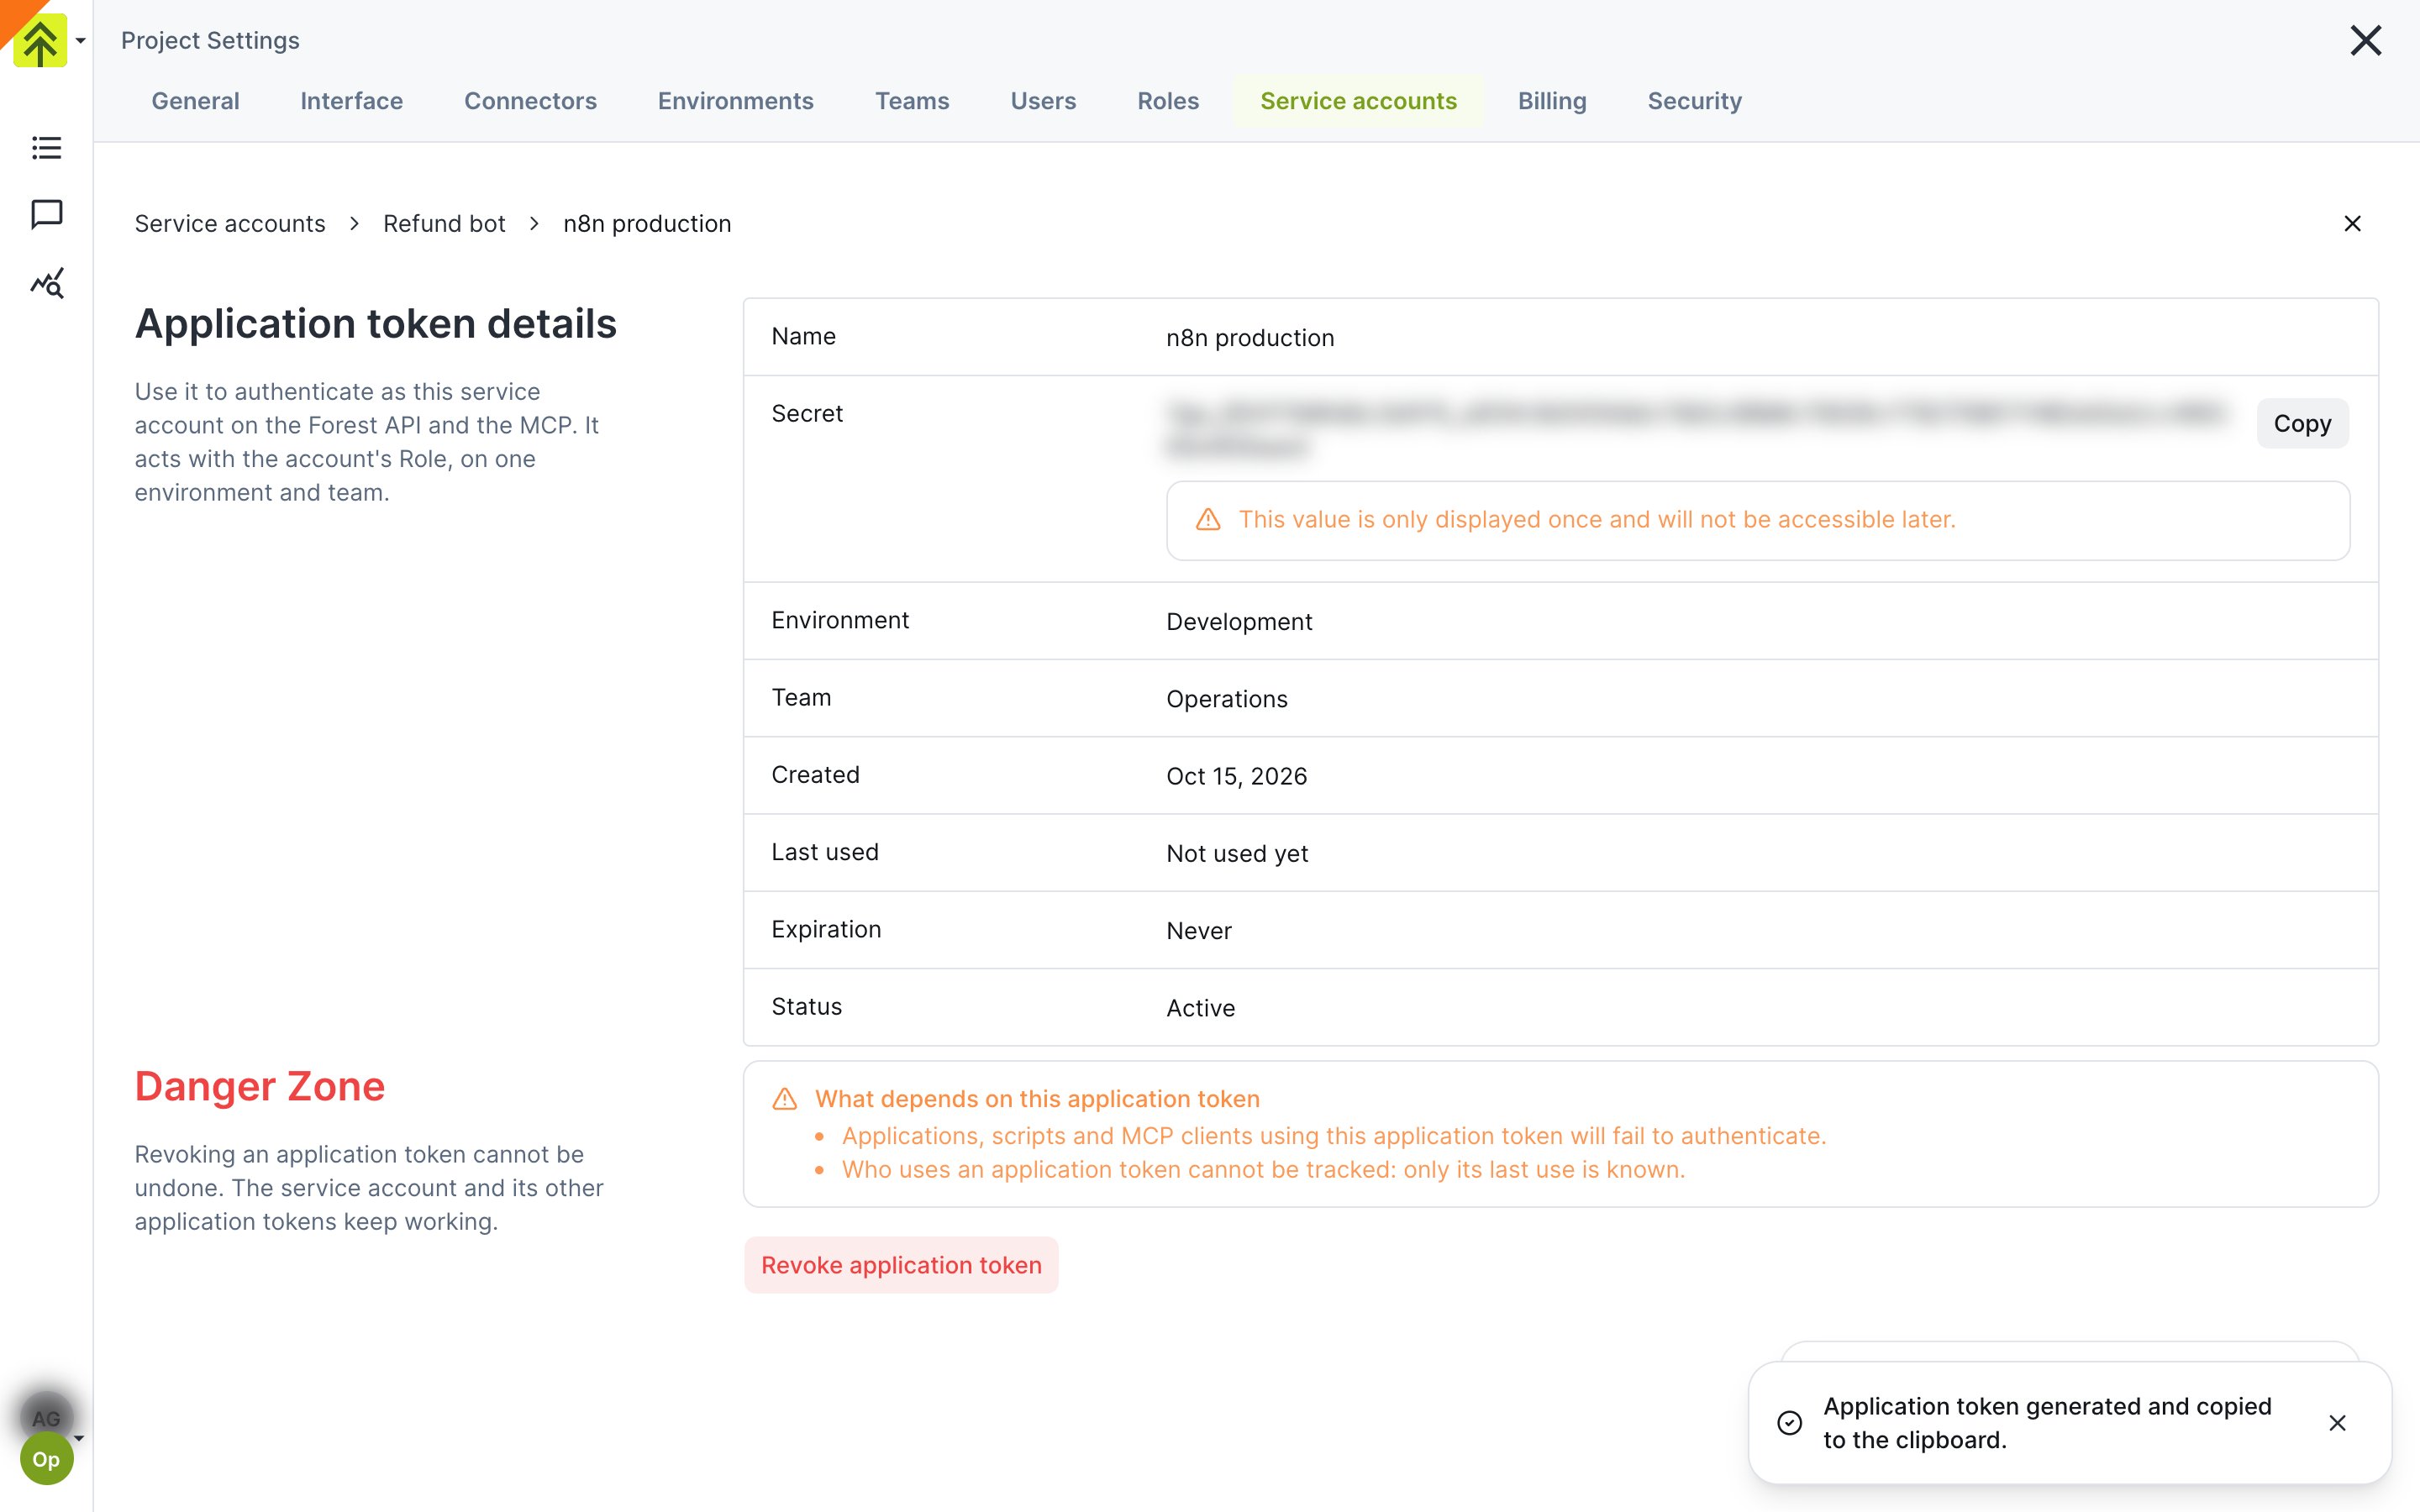Select the Service accounts tab
This screenshot has height=1512, width=2420.
pos(1358,101)
